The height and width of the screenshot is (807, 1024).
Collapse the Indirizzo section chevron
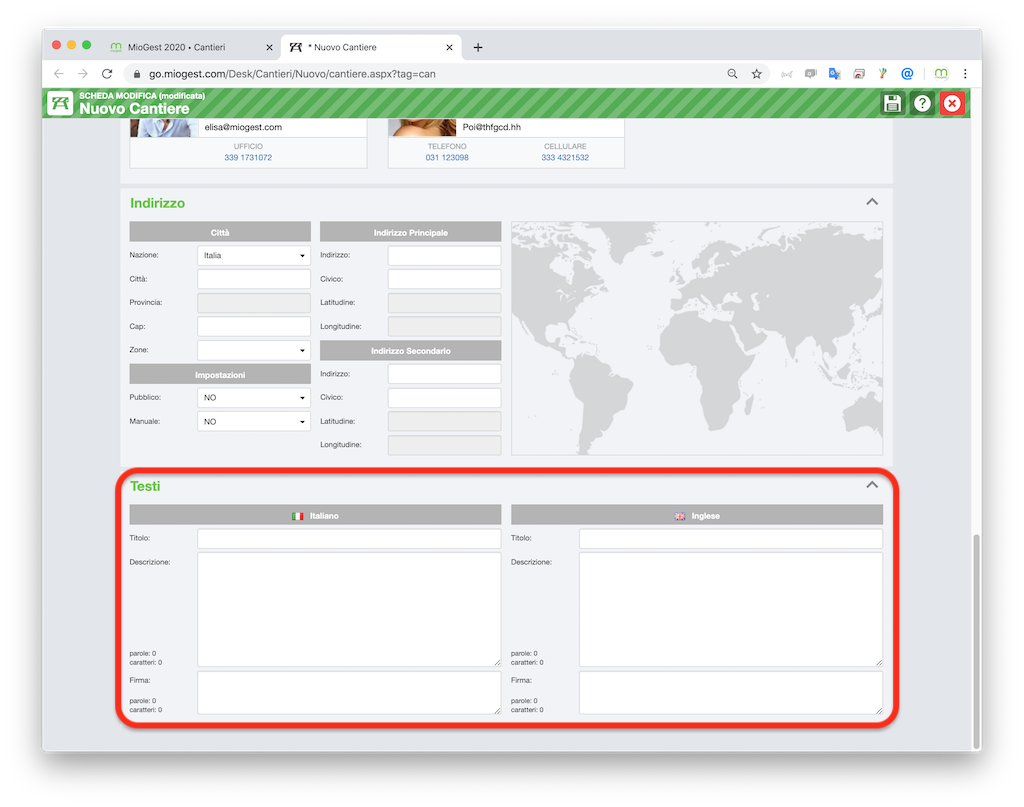coord(872,202)
